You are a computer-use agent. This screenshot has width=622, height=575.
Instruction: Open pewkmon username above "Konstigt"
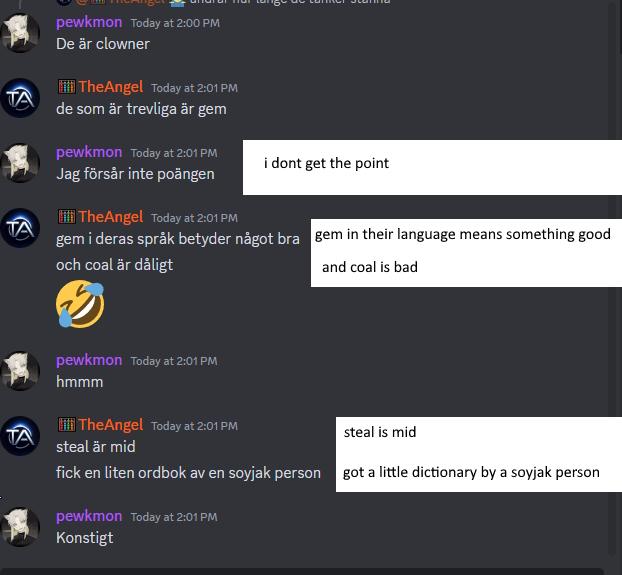[x=89, y=516]
